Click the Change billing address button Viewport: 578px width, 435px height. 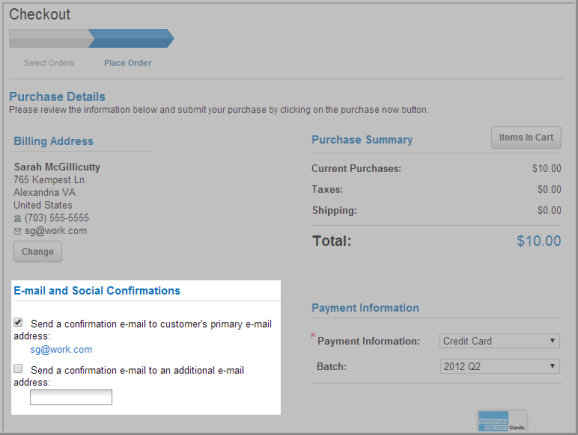(x=38, y=251)
